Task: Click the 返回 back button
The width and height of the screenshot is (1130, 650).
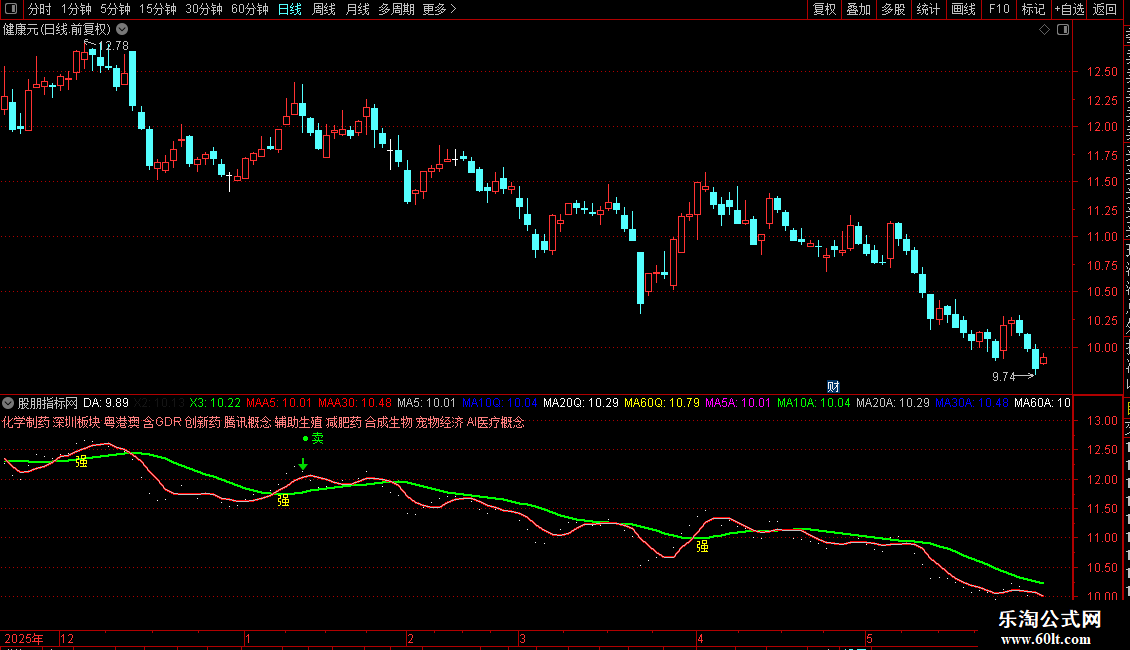Action: click(1104, 9)
